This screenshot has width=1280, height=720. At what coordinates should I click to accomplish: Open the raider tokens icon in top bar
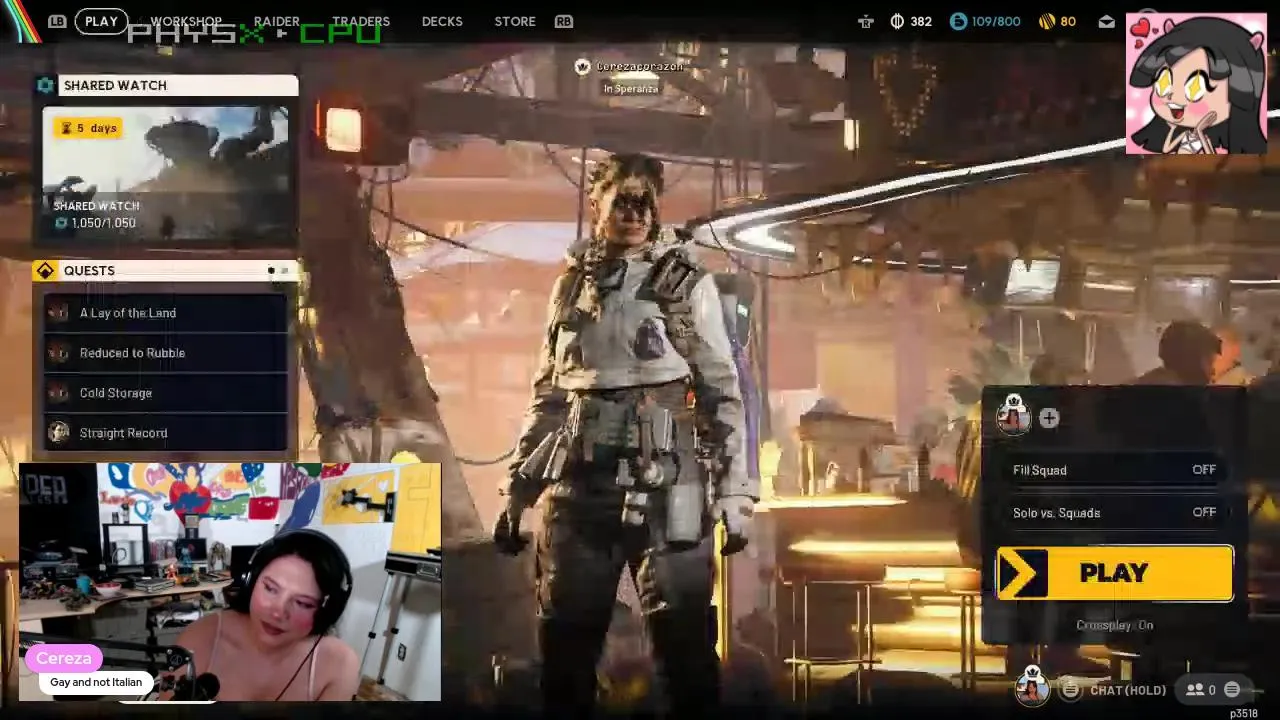click(x=866, y=21)
